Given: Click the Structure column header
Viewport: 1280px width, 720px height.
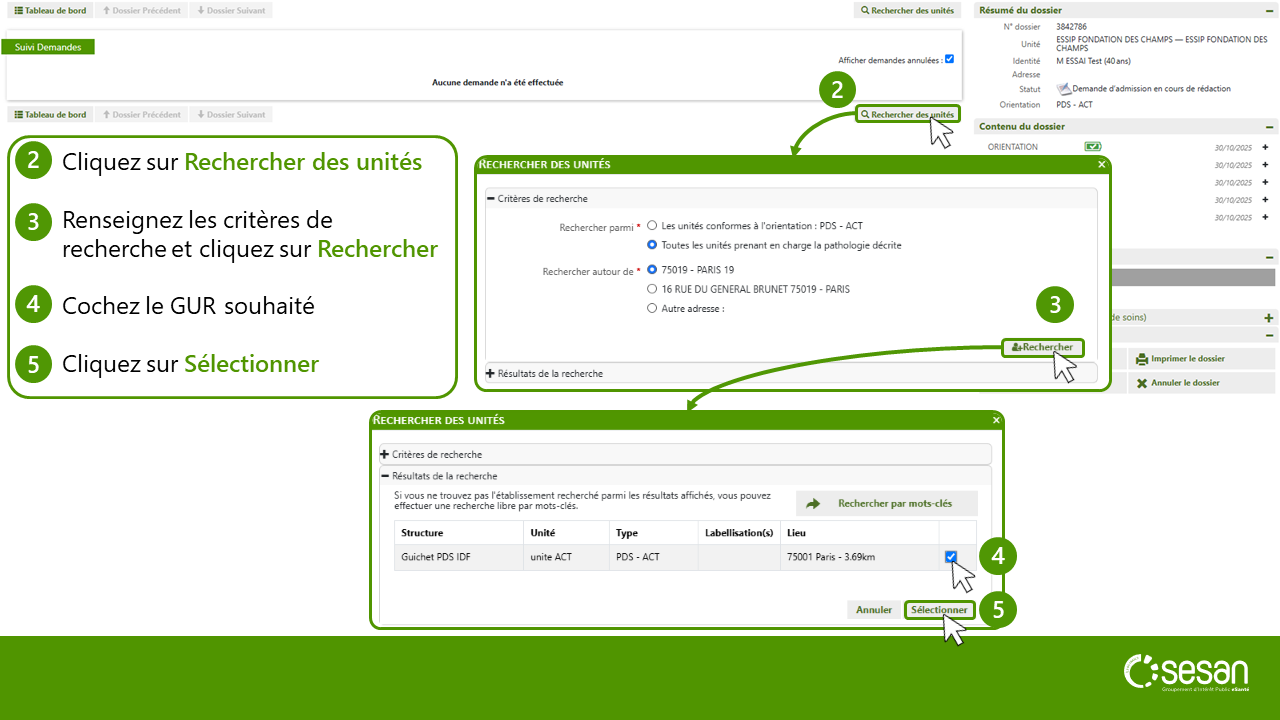Looking at the screenshot, I should click(422, 533).
